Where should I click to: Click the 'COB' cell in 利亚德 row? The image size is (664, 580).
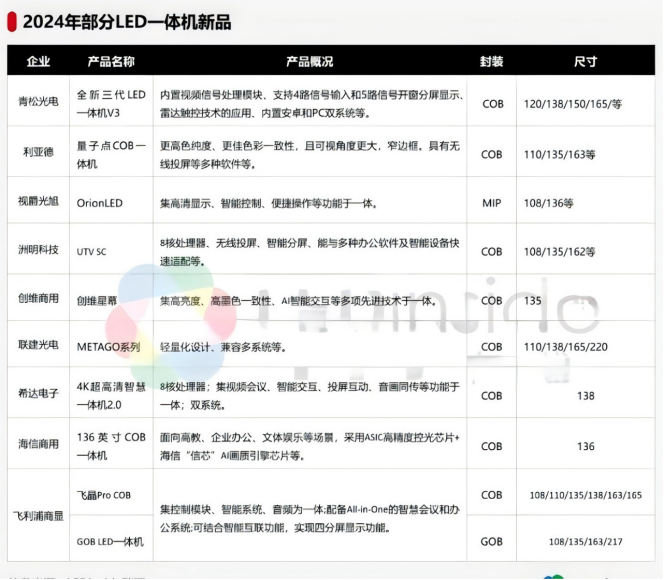point(491,155)
